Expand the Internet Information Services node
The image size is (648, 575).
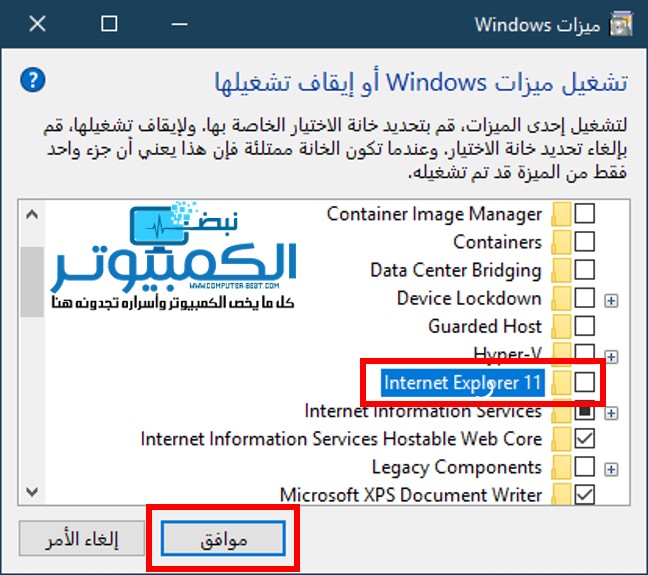(611, 412)
